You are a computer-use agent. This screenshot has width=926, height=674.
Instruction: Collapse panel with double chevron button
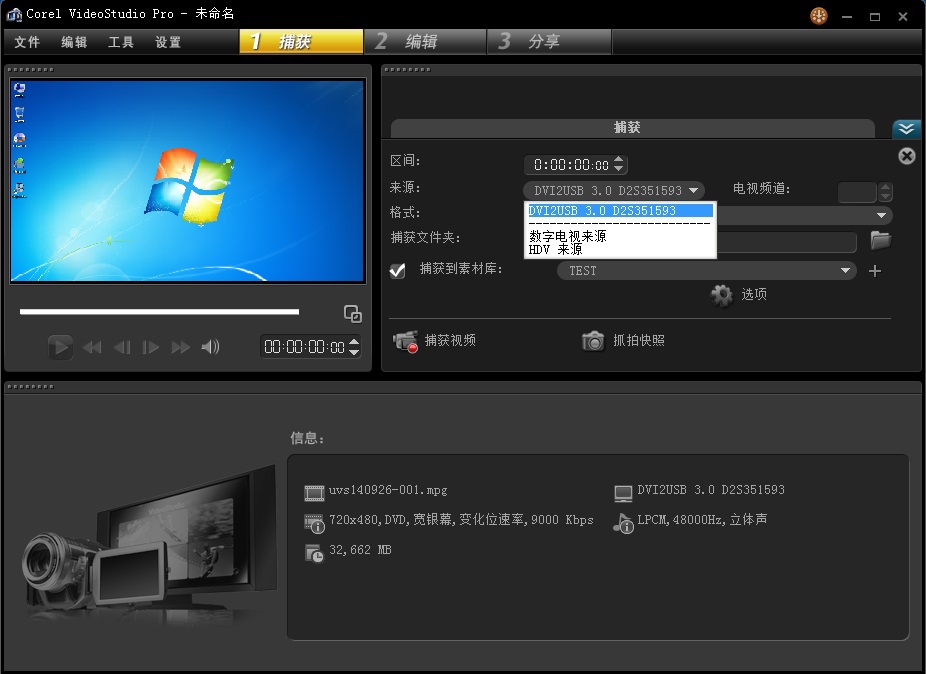coord(906,129)
